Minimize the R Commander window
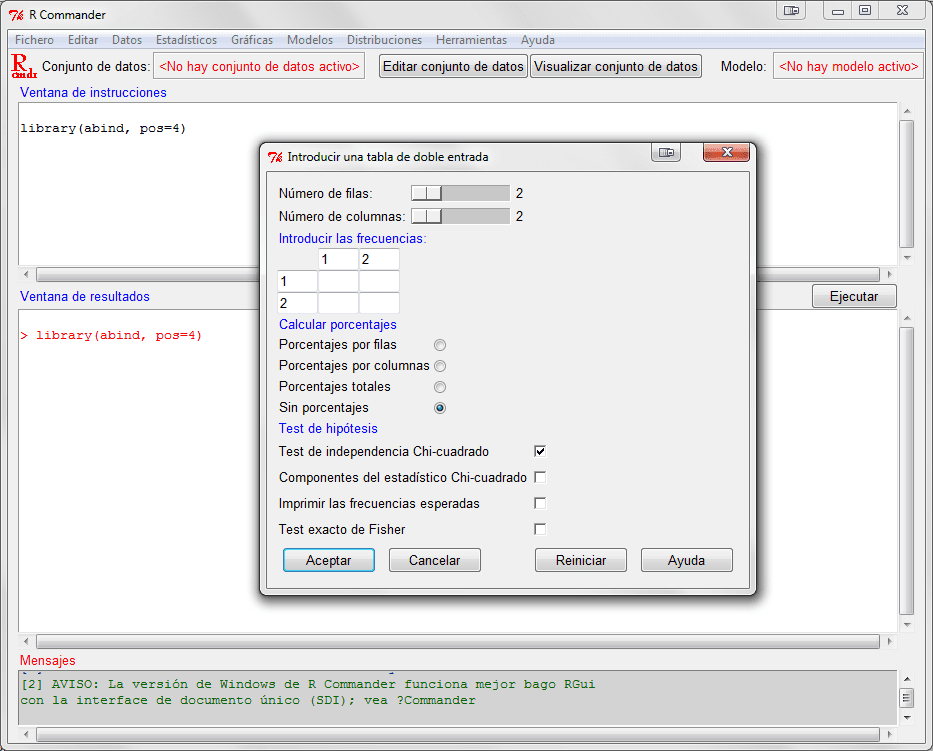This screenshot has width=933, height=751. 838,11
